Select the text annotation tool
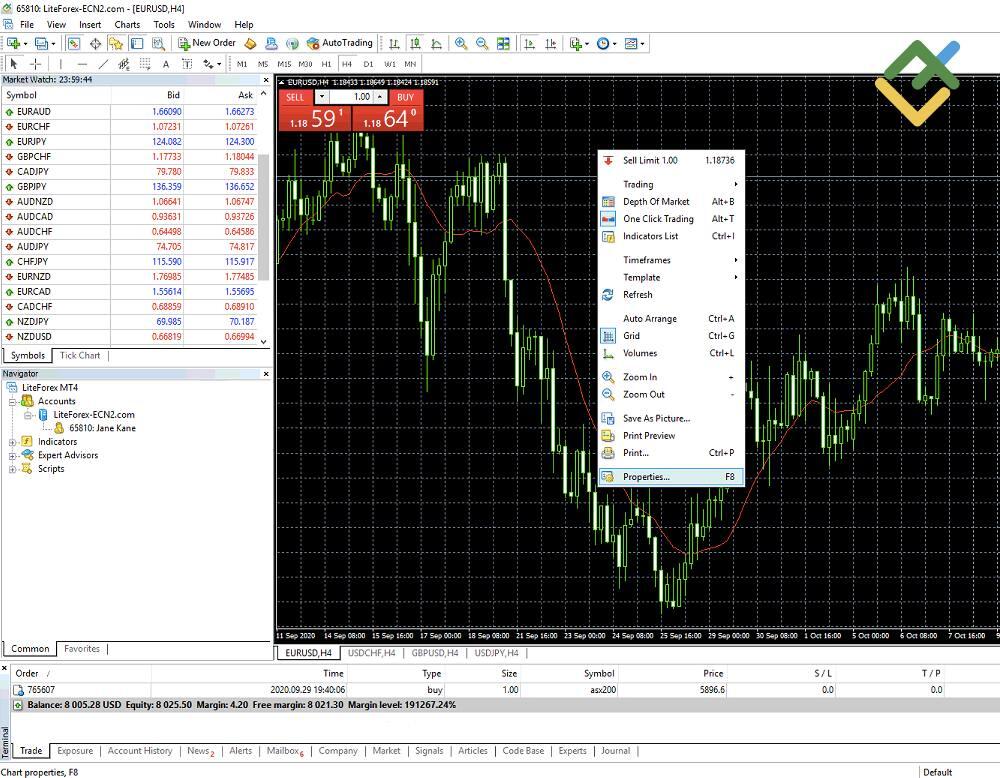 tap(166, 64)
